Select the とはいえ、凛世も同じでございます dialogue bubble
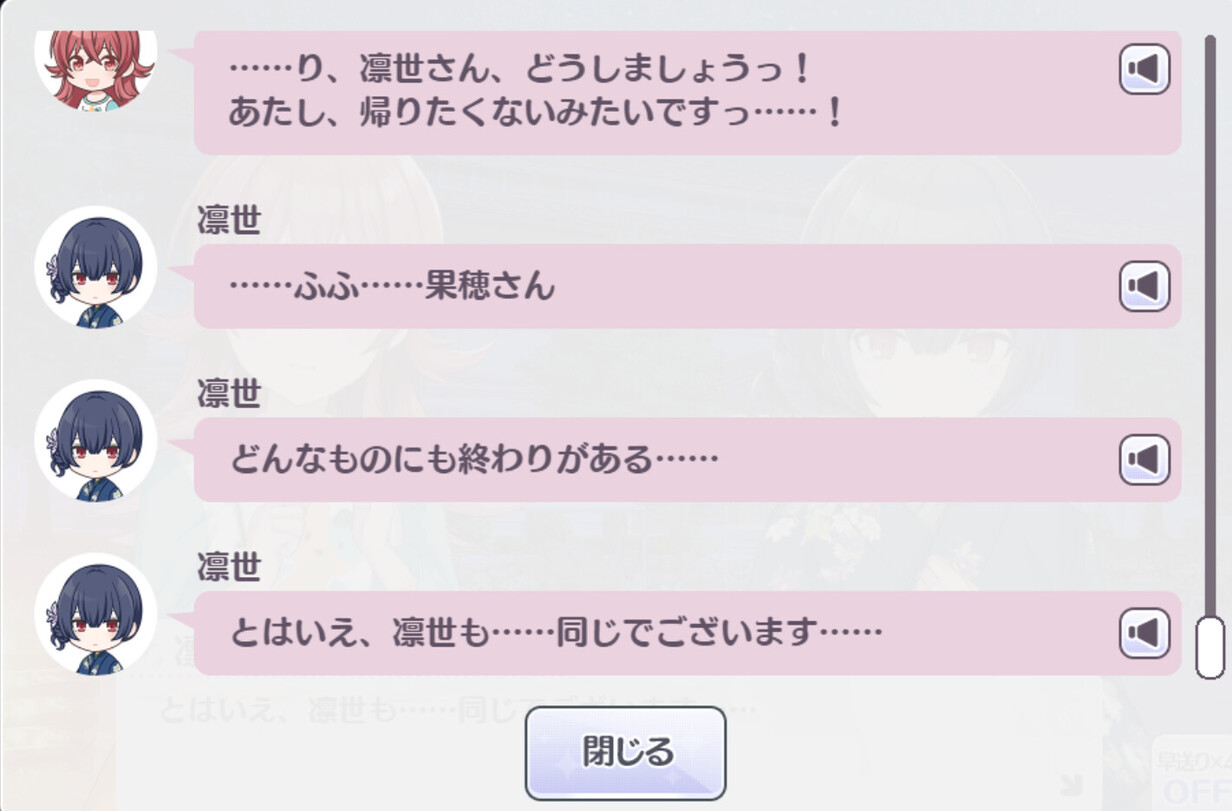1232x811 pixels. (x=687, y=632)
